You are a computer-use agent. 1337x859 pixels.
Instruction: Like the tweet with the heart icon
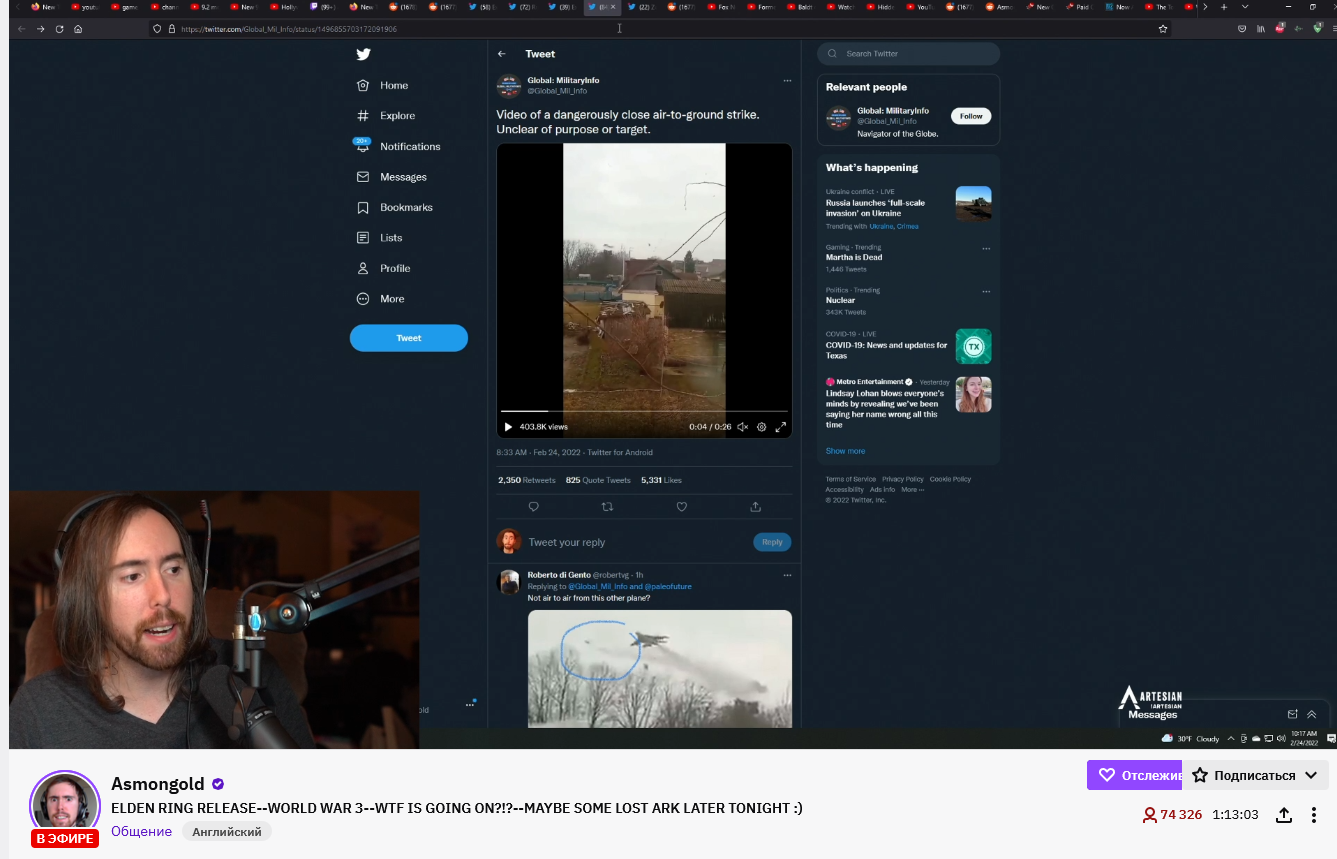[682, 507]
